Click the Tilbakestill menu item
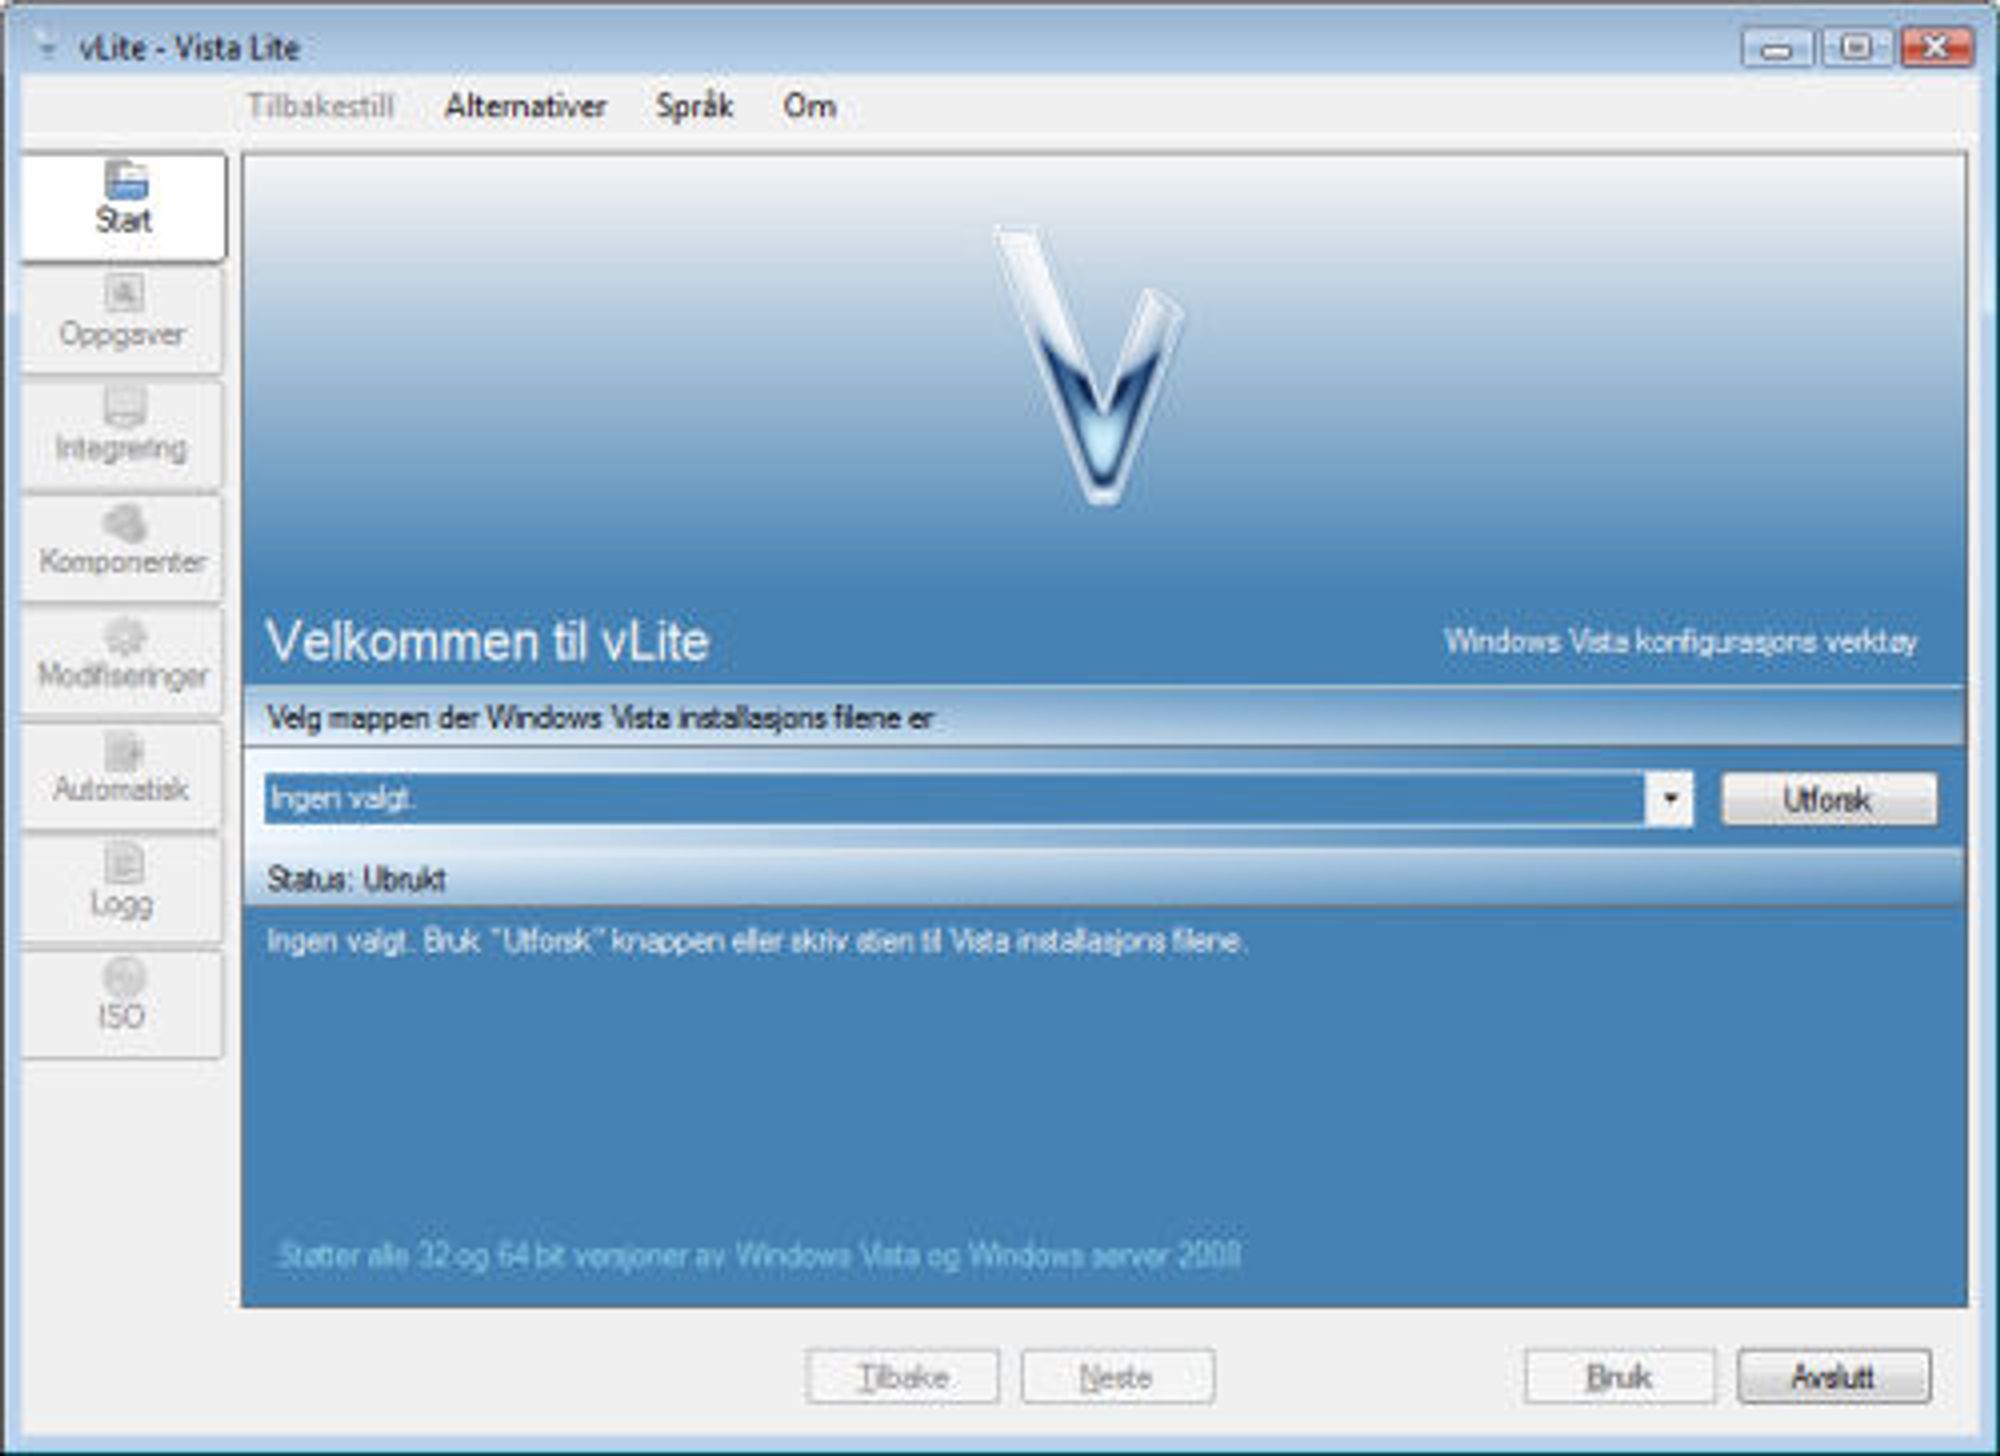Viewport: 2000px width, 1456px height. (x=321, y=106)
